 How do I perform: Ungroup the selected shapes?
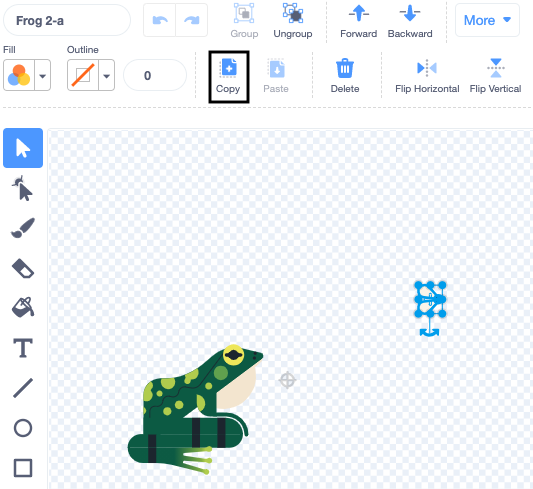click(x=293, y=21)
